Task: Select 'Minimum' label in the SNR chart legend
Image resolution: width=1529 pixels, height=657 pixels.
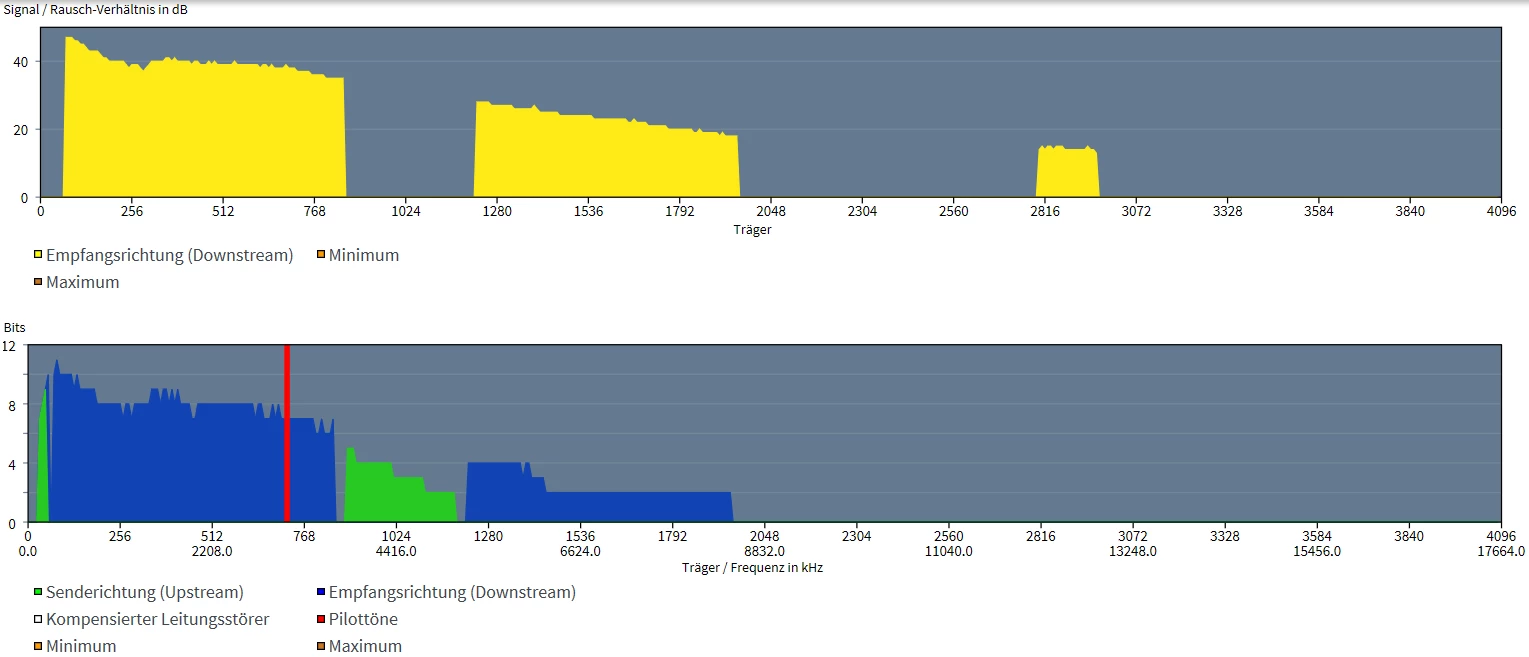Action: (x=364, y=255)
